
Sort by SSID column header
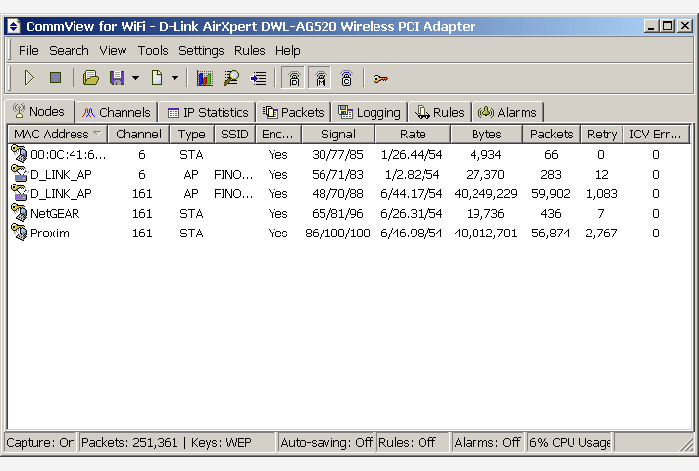coord(235,134)
